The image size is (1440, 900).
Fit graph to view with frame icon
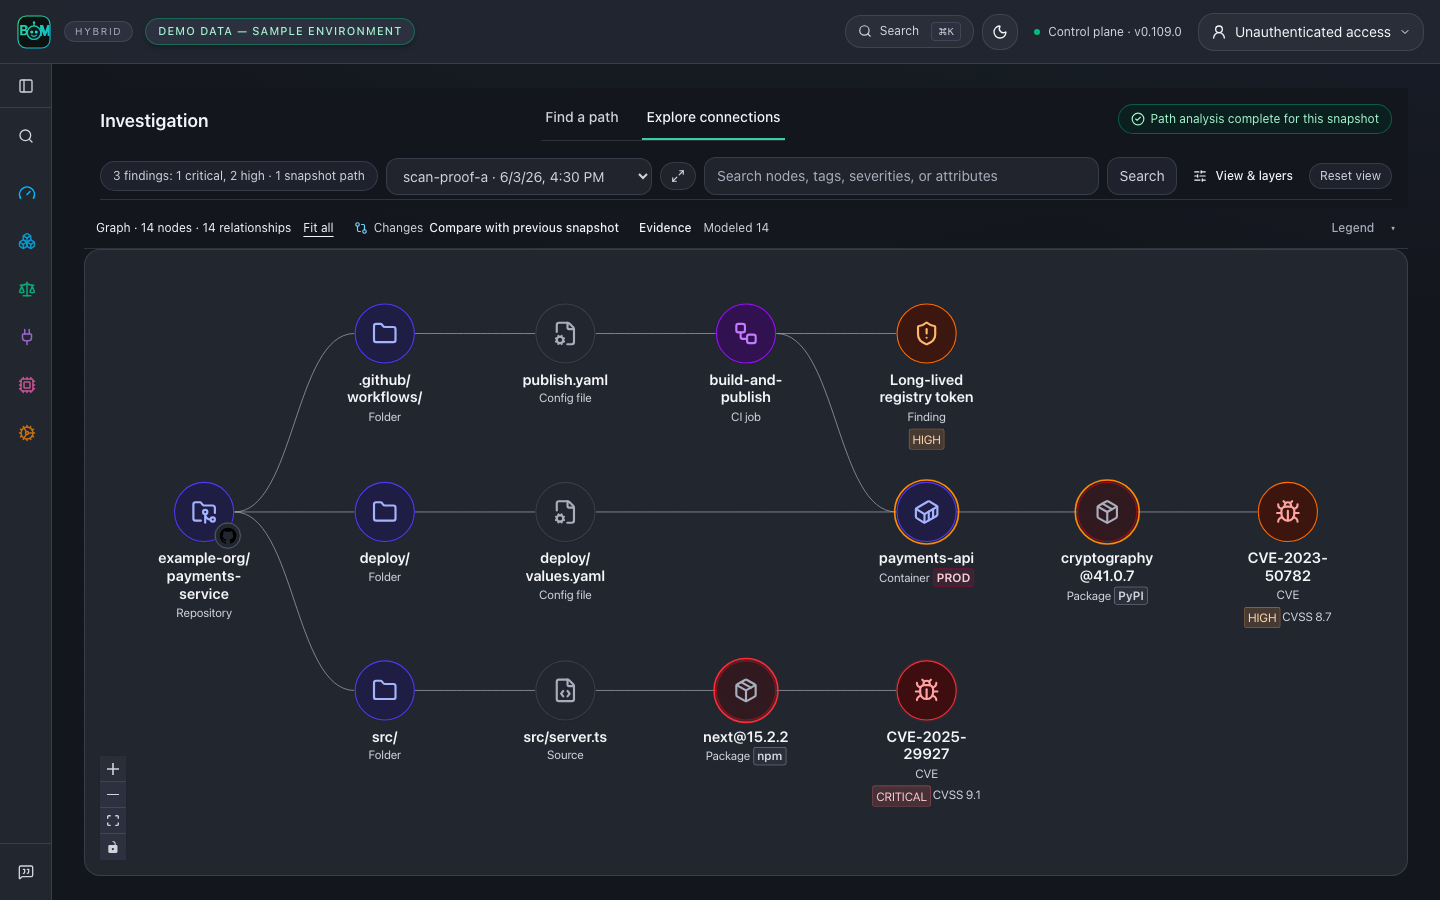point(113,821)
